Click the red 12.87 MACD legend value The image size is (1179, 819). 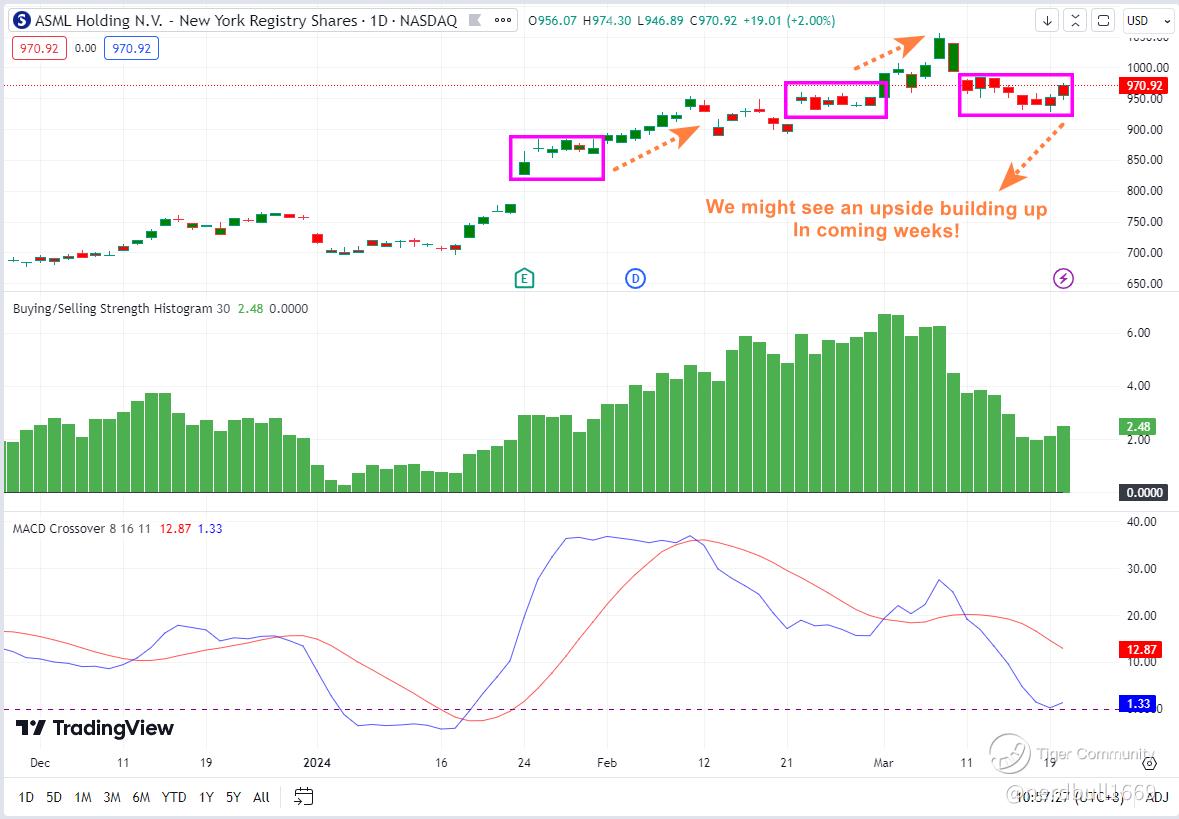coord(175,529)
